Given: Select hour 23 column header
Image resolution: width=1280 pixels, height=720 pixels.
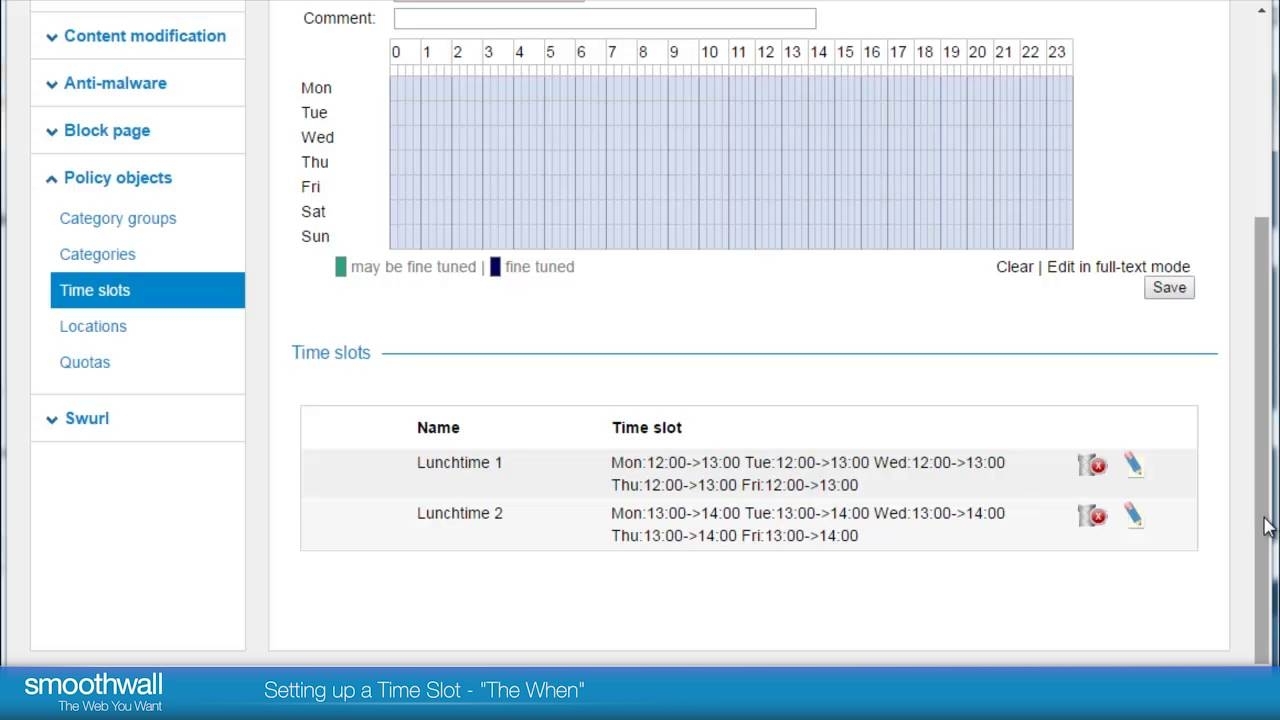Looking at the screenshot, I should click(1057, 52).
